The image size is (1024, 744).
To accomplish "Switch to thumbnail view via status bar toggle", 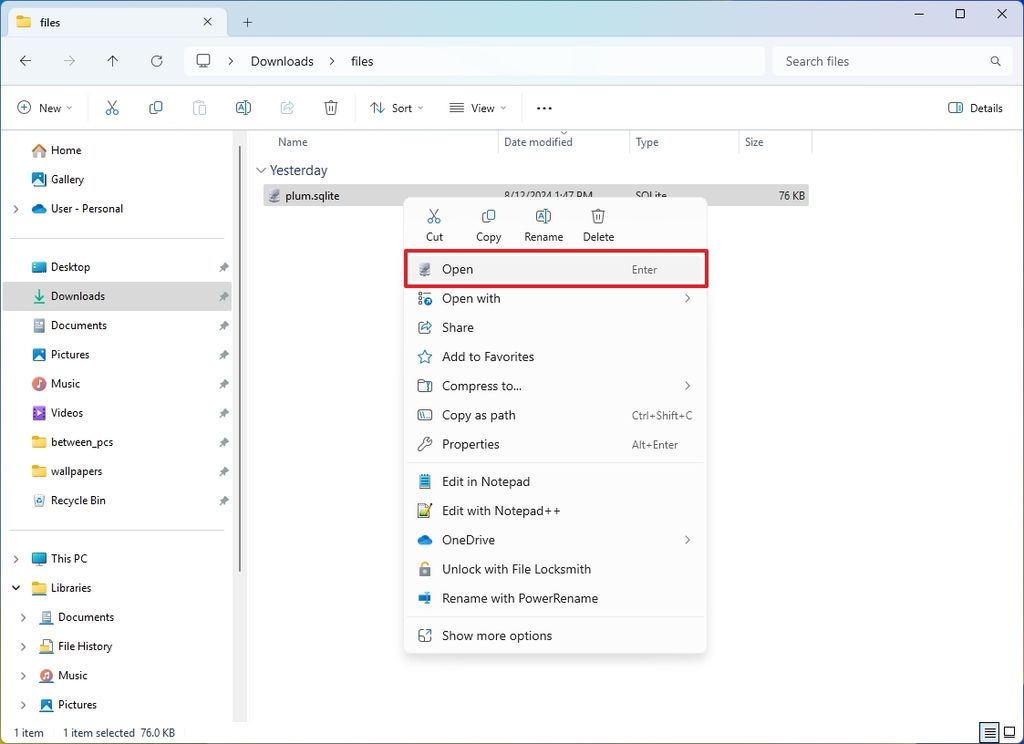I will 1008,732.
